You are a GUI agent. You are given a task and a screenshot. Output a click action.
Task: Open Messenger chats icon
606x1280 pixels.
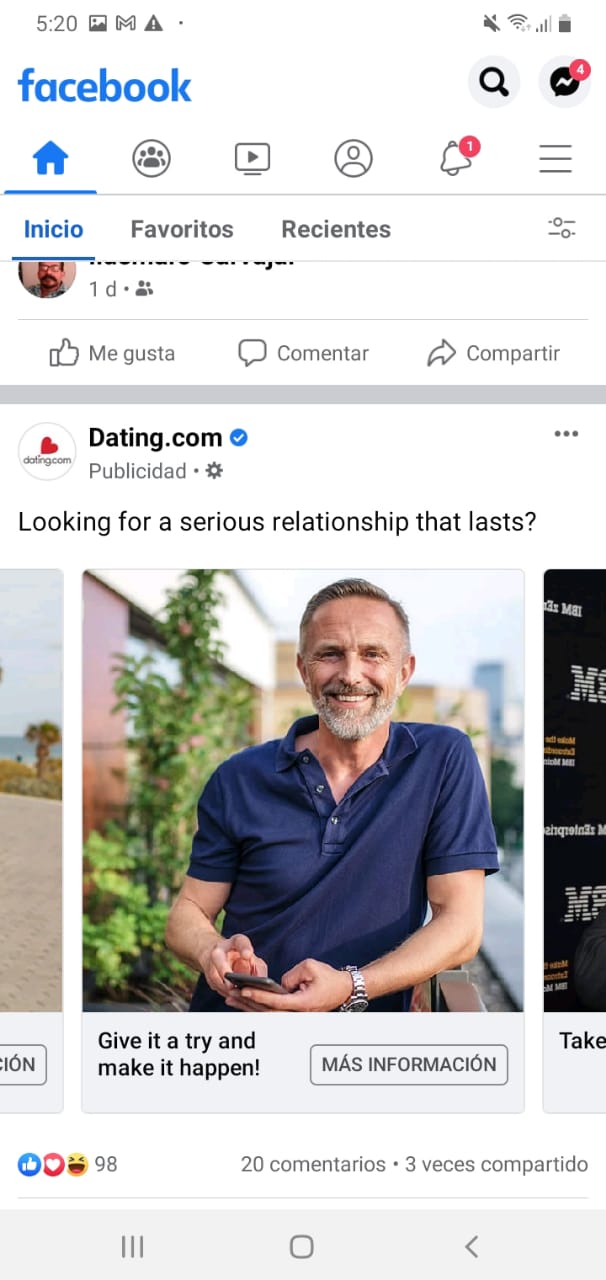(565, 82)
